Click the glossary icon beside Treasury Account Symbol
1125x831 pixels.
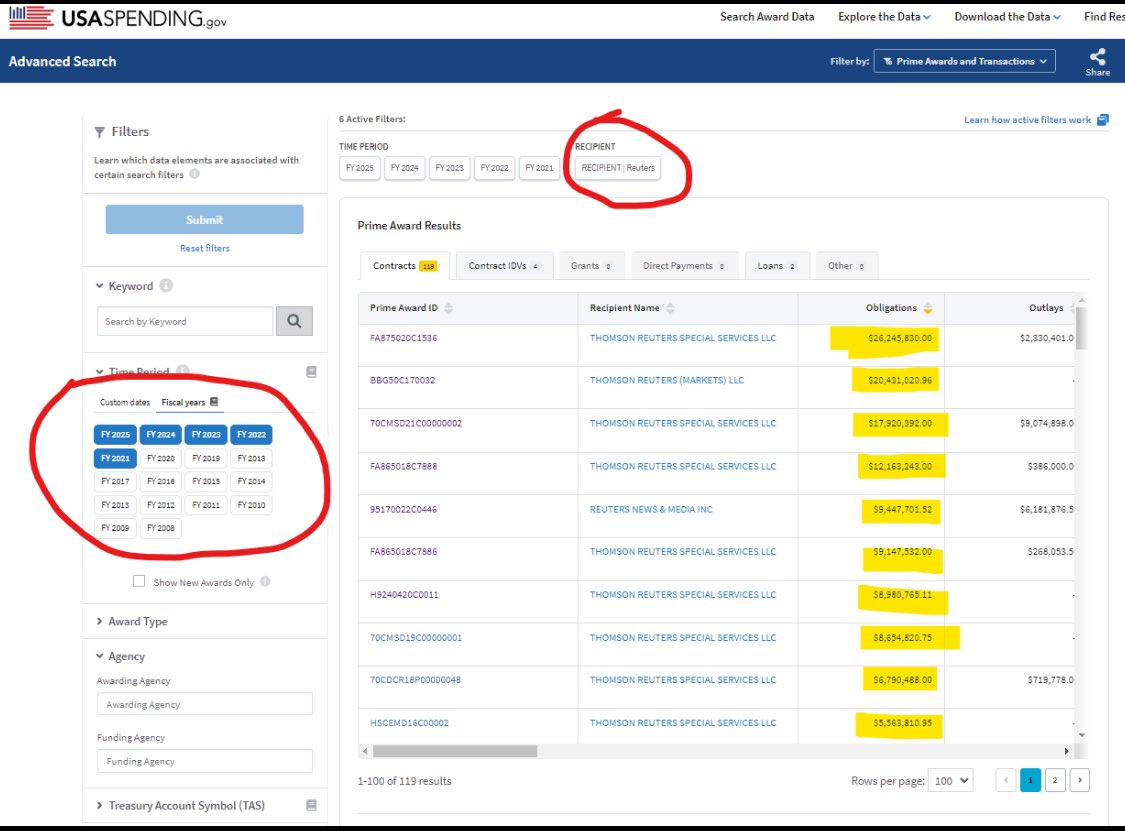311,805
